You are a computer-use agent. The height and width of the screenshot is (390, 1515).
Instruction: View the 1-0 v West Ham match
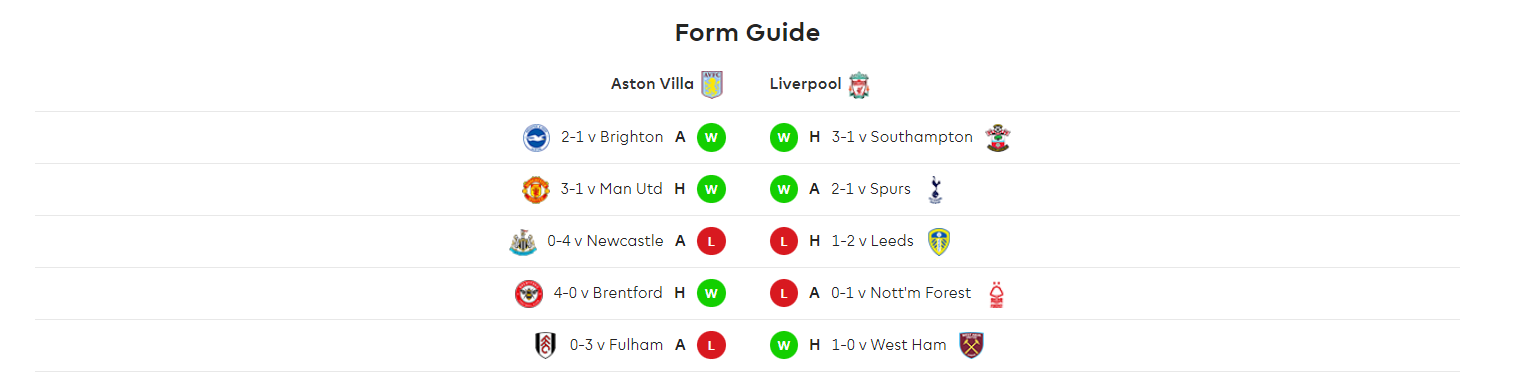pos(889,345)
